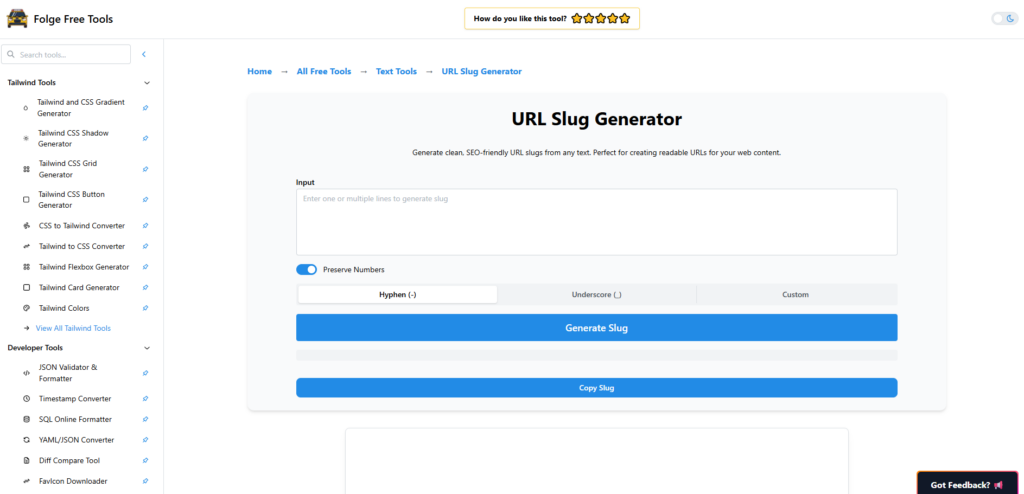Image resolution: width=1024 pixels, height=494 pixels.
Task: Click the Folge Free Tools logo icon
Action: [x=17, y=19]
